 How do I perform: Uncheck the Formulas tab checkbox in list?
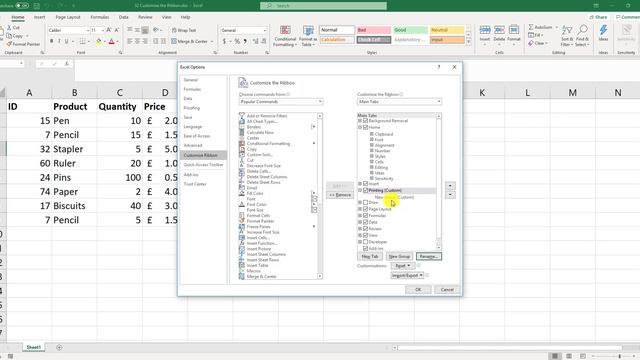click(366, 216)
